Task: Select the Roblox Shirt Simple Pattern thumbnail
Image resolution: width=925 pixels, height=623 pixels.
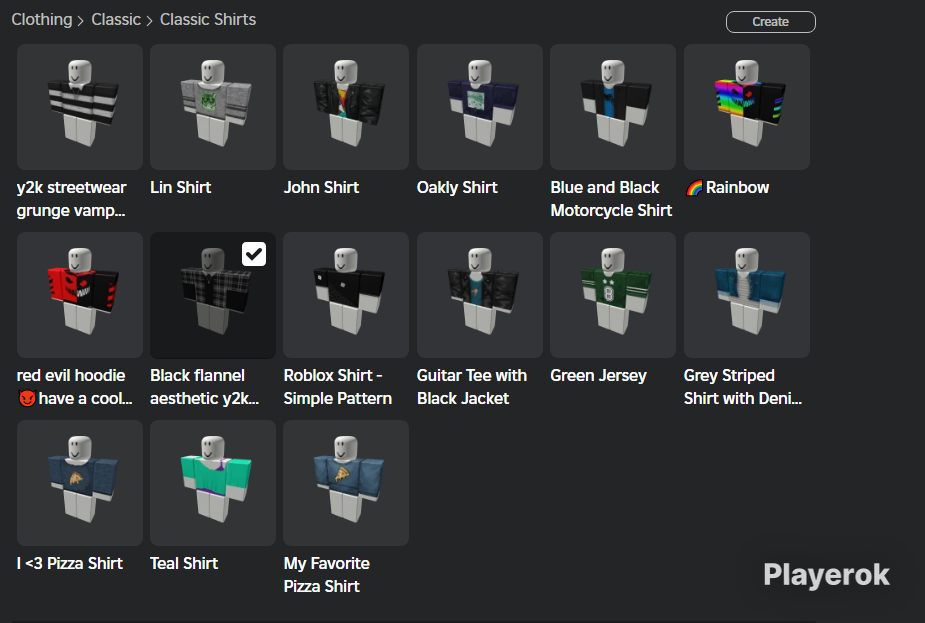Action: 346,295
